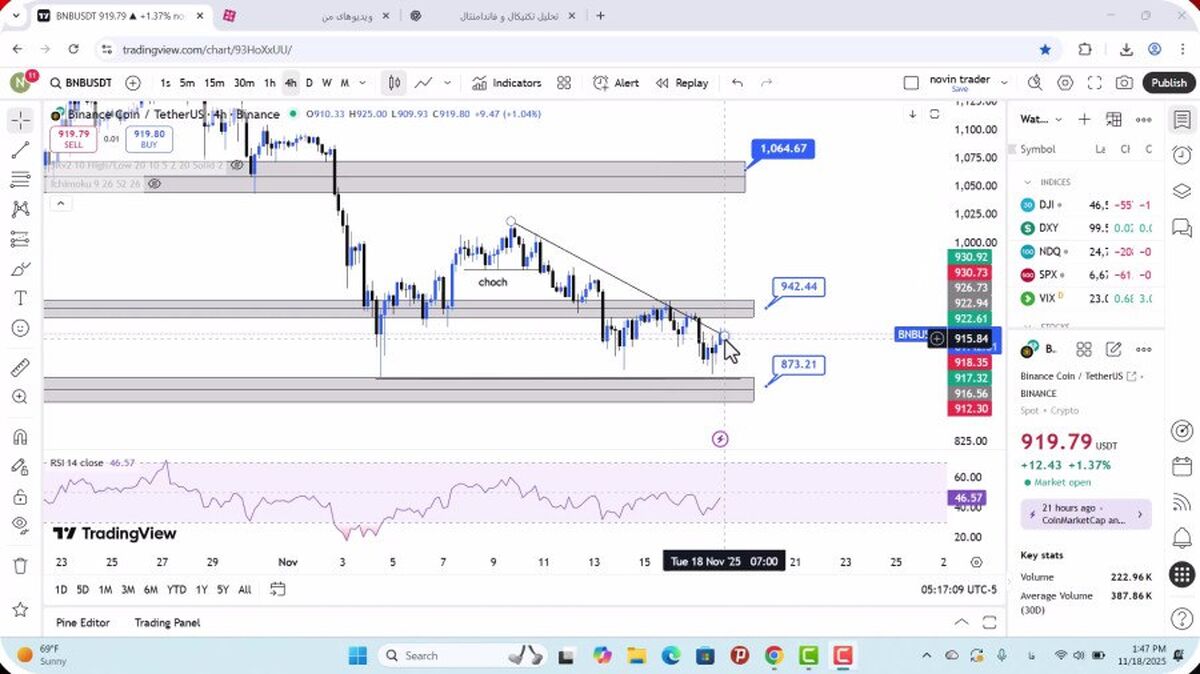
Task: Add a symbol to the watchlist
Action: 1084,119
